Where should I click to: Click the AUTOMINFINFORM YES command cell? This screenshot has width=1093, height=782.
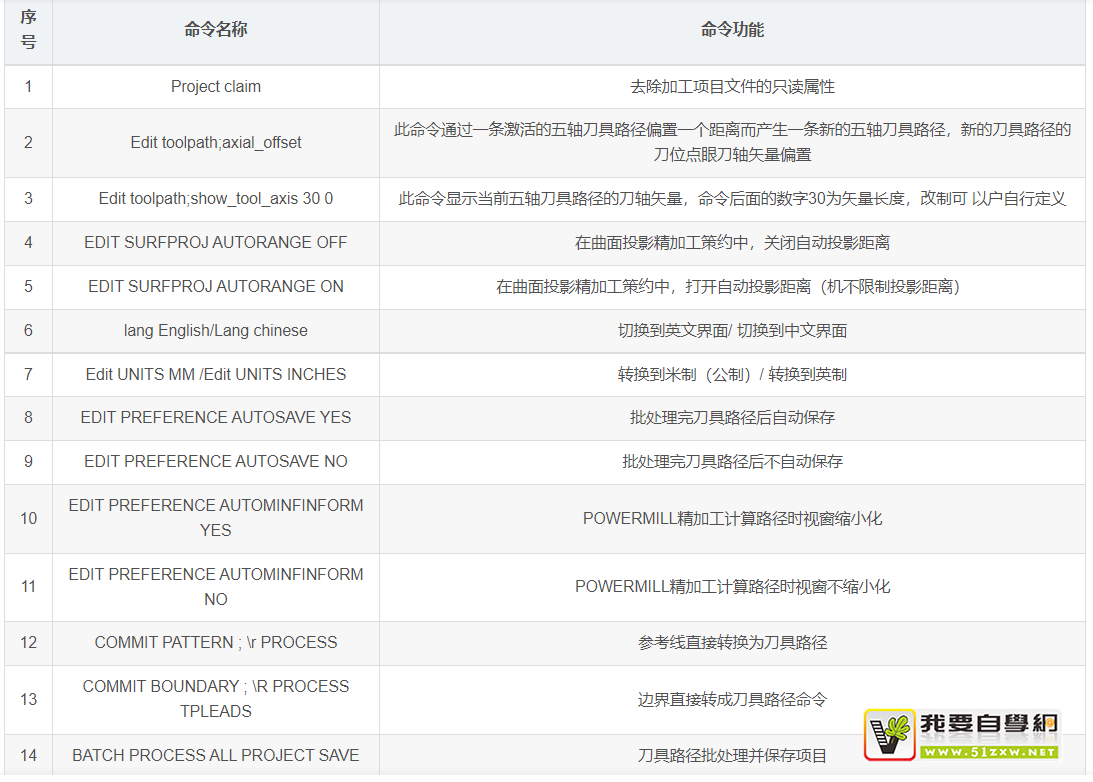(216, 518)
